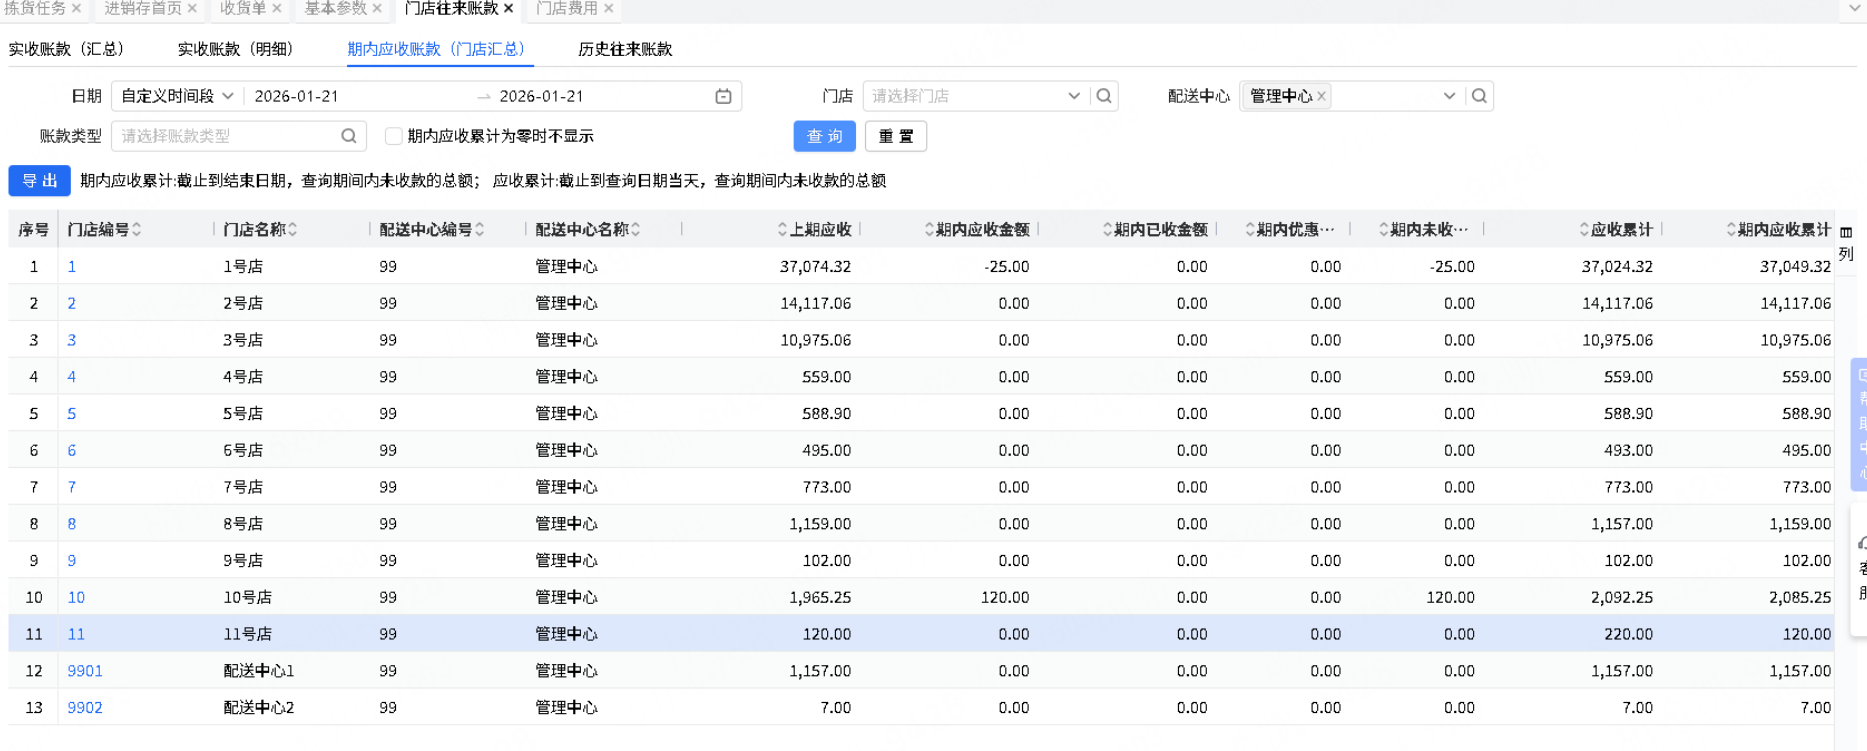Expand the 自定义时间段 date type dropdown
Screen dimensions: 1867x751
coord(177,96)
